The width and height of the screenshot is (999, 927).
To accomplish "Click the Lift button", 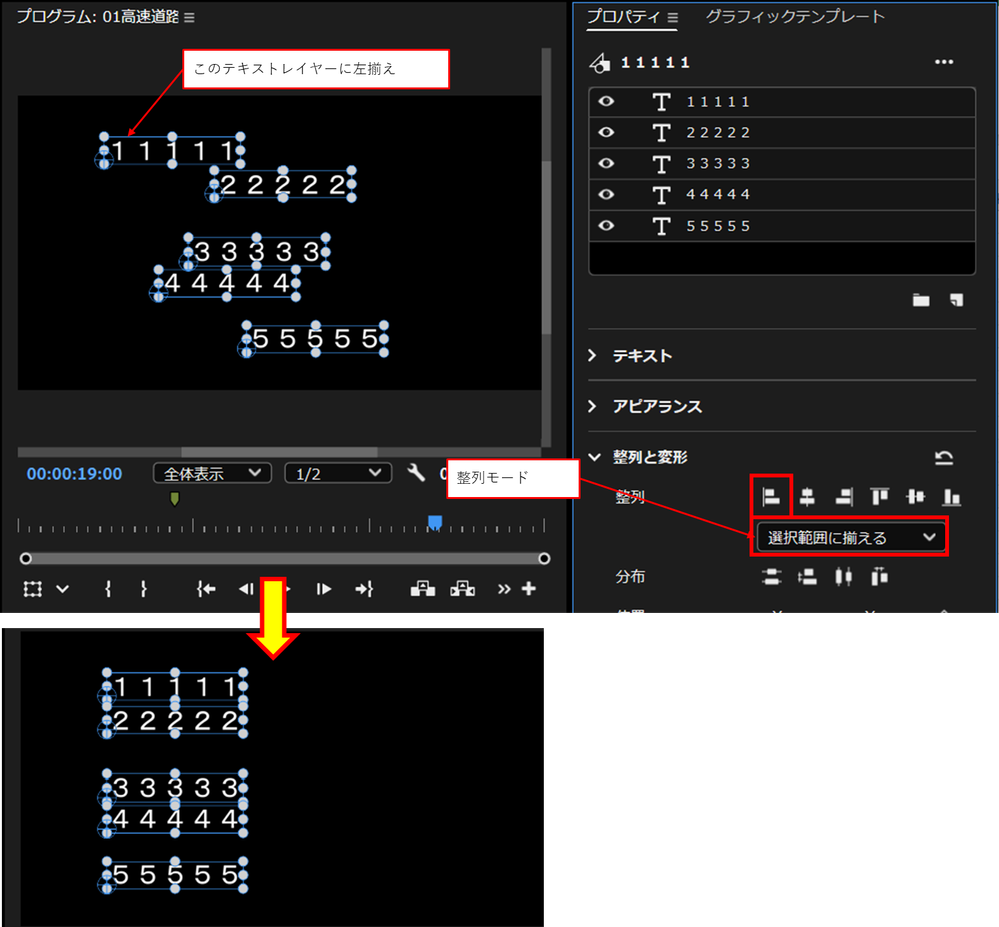I will (x=423, y=589).
